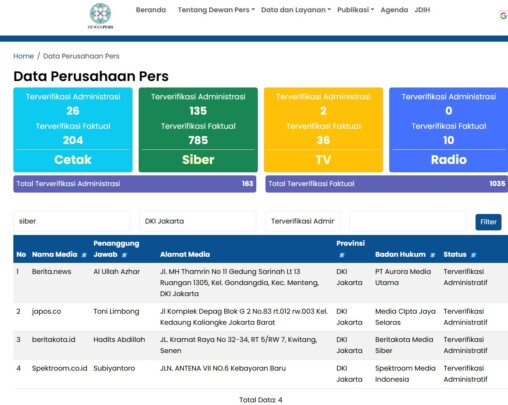Click the empty search input field
Screen dimensions: 508x405
click(407, 221)
